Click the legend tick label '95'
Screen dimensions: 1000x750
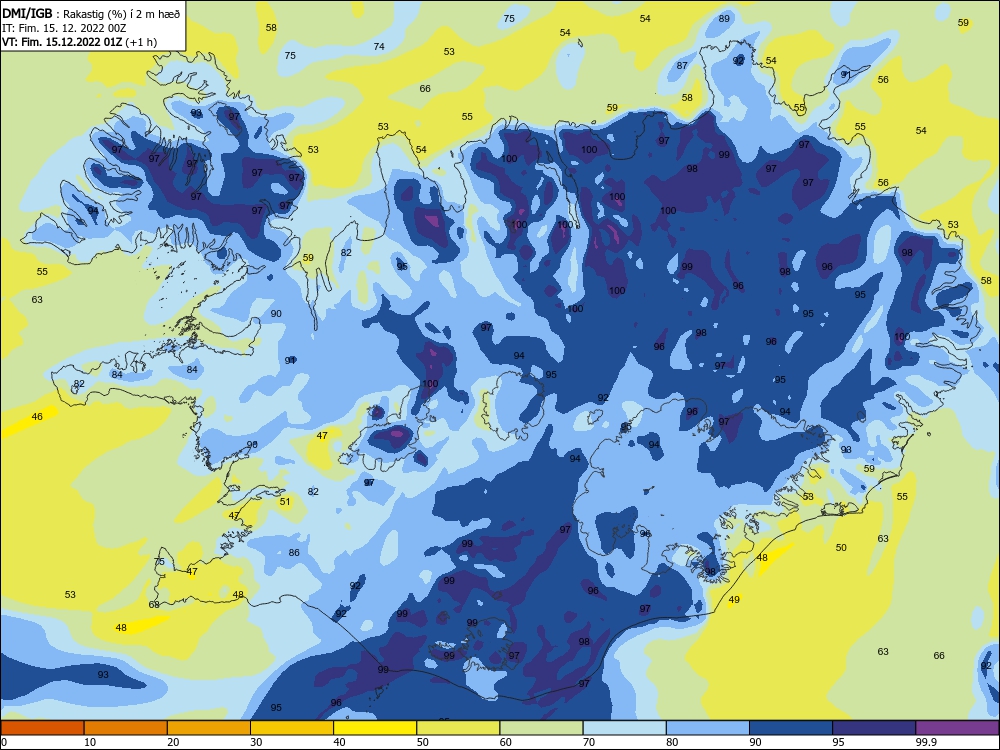[838, 742]
